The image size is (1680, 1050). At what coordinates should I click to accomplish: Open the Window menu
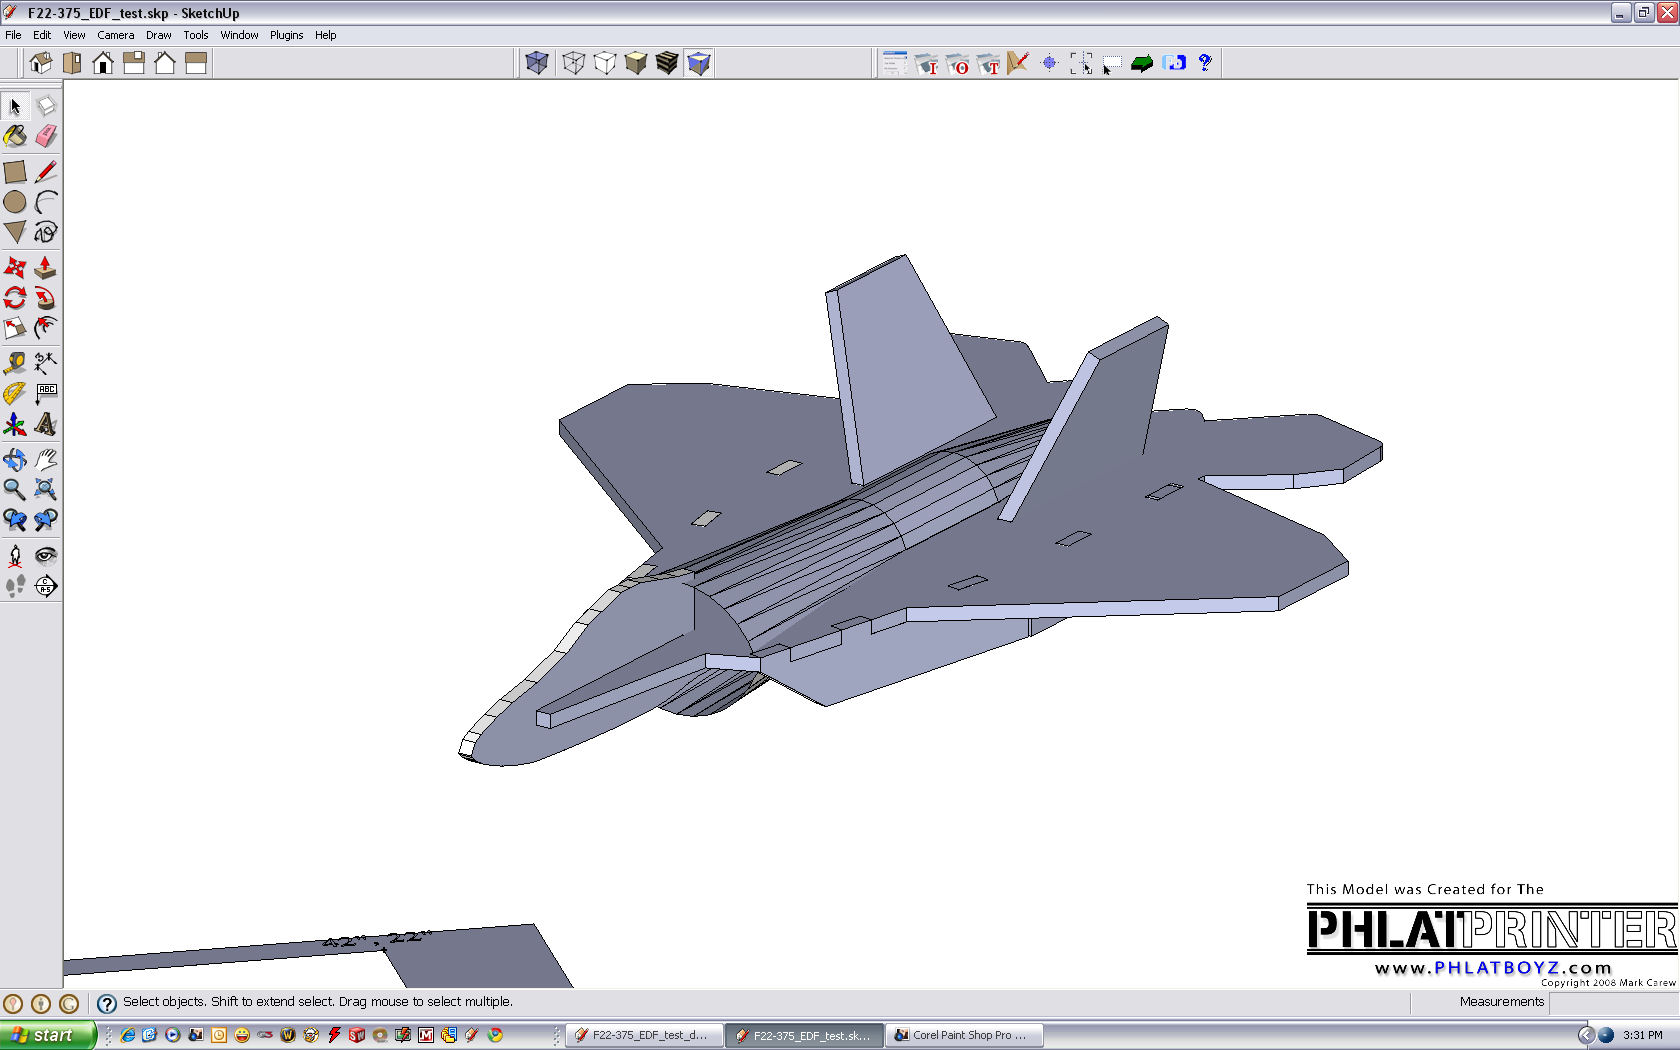coord(239,35)
